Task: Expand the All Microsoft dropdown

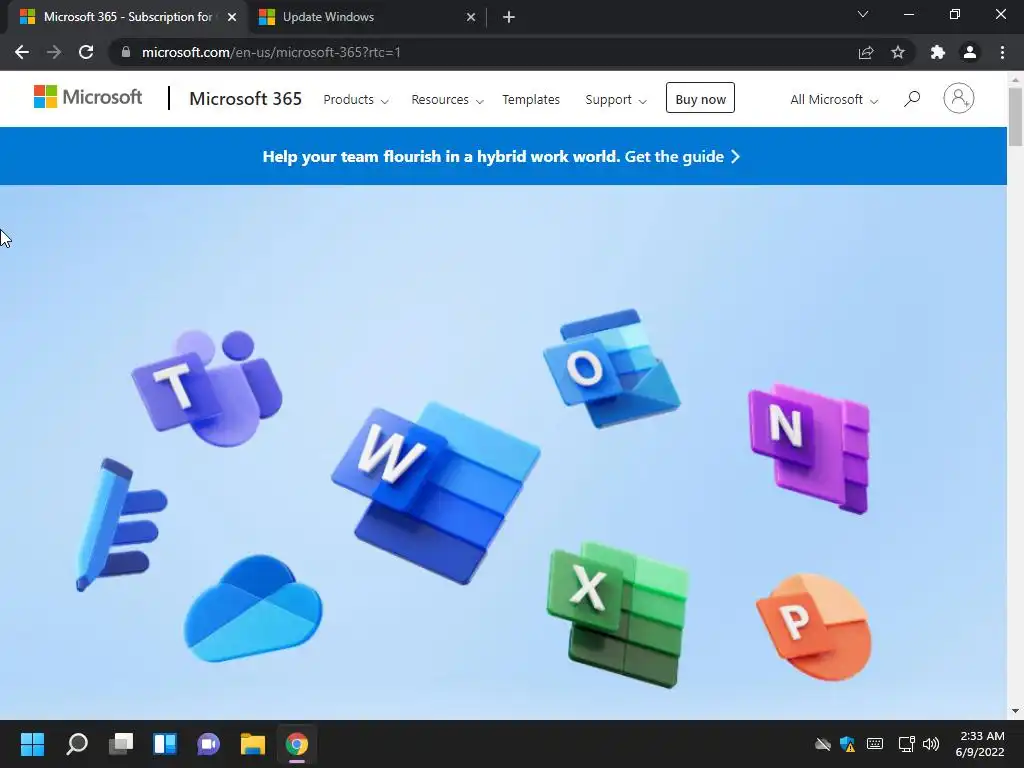Action: click(834, 100)
